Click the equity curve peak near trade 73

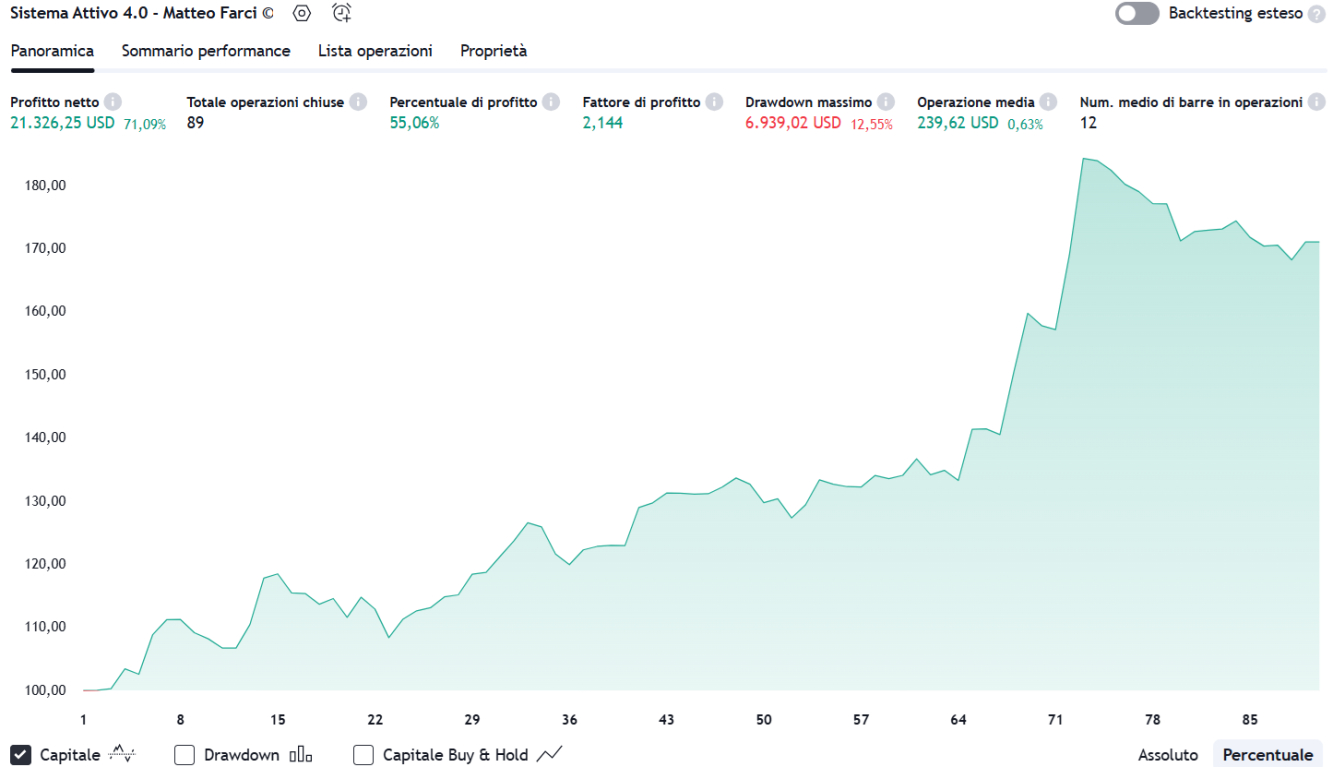click(x=1084, y=158)
